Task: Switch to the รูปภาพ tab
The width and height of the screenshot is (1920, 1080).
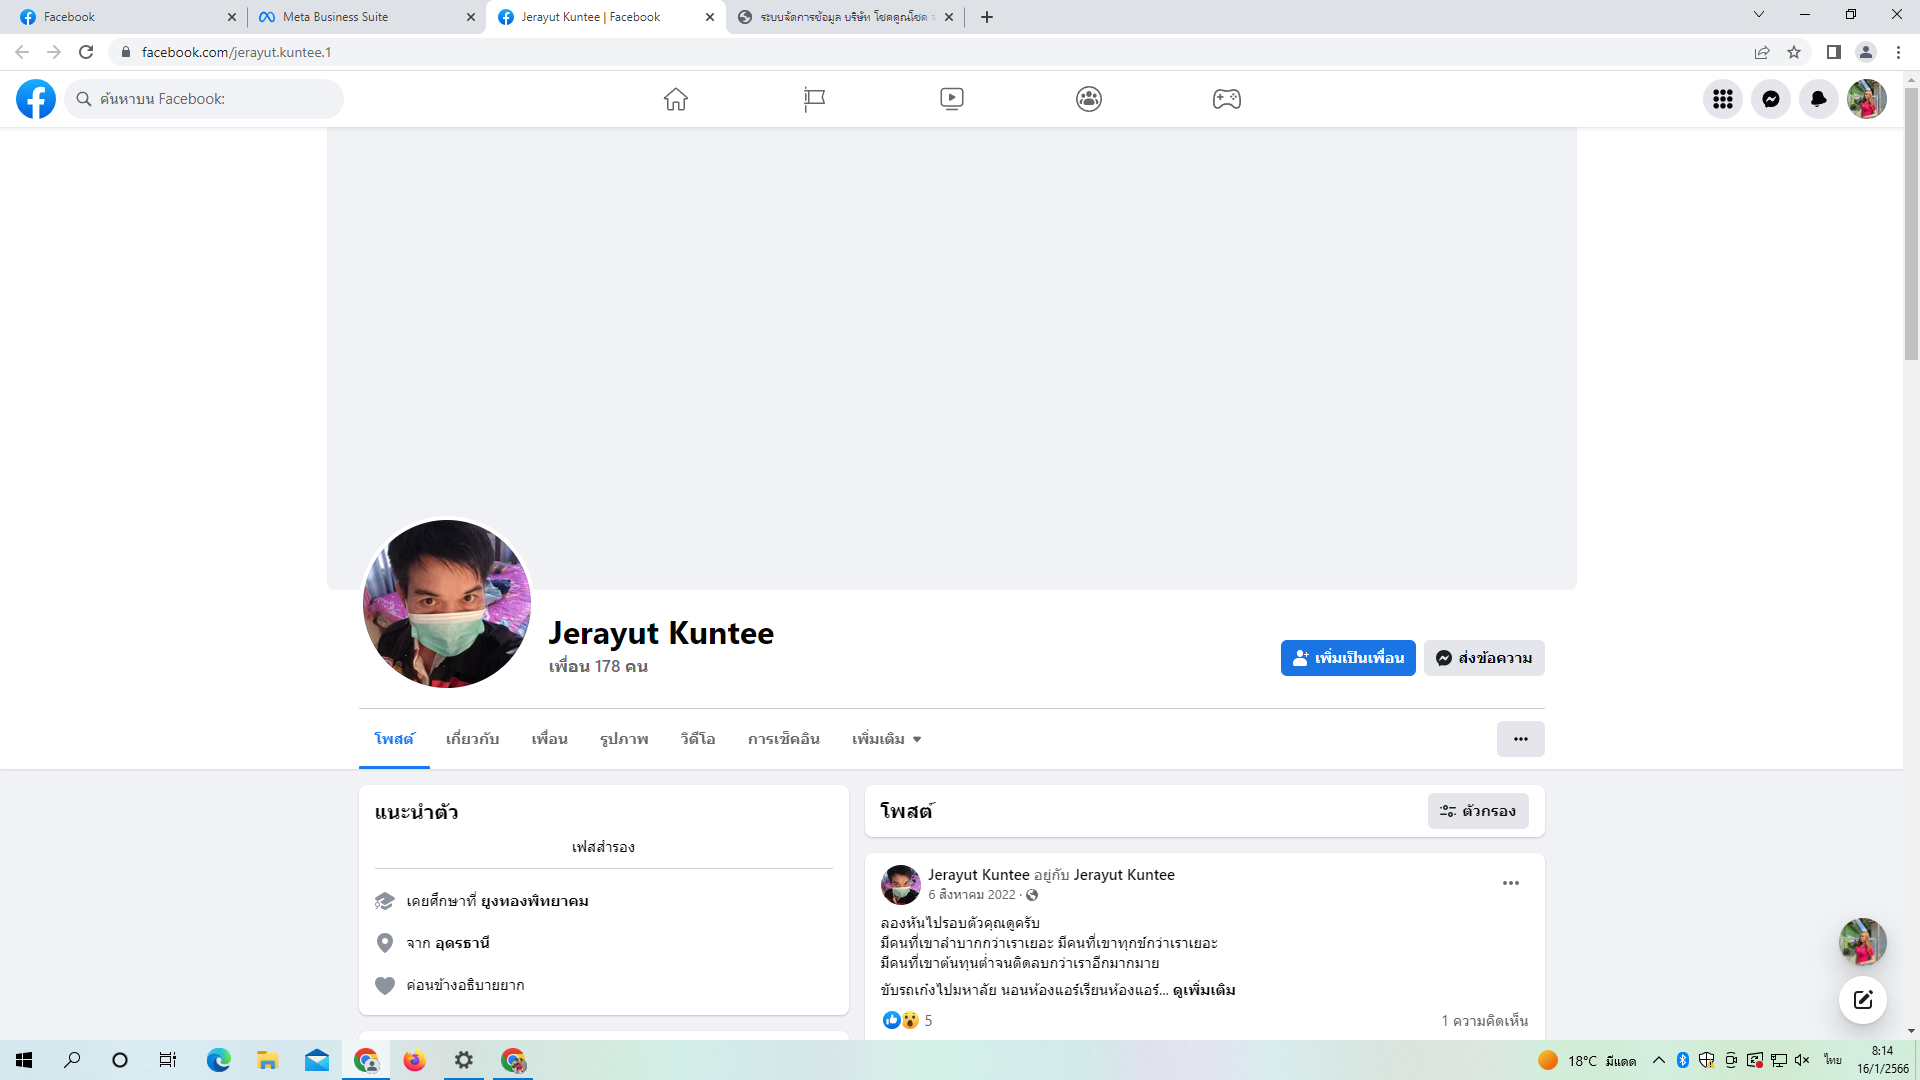Action: [x=624, y=739]
